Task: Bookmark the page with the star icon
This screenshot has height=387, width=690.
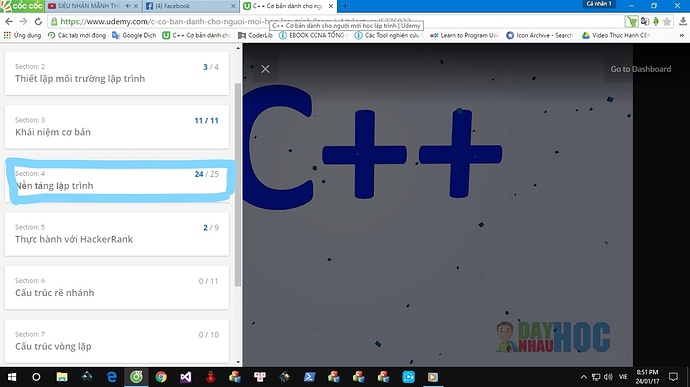Action: tap(667, 21)
